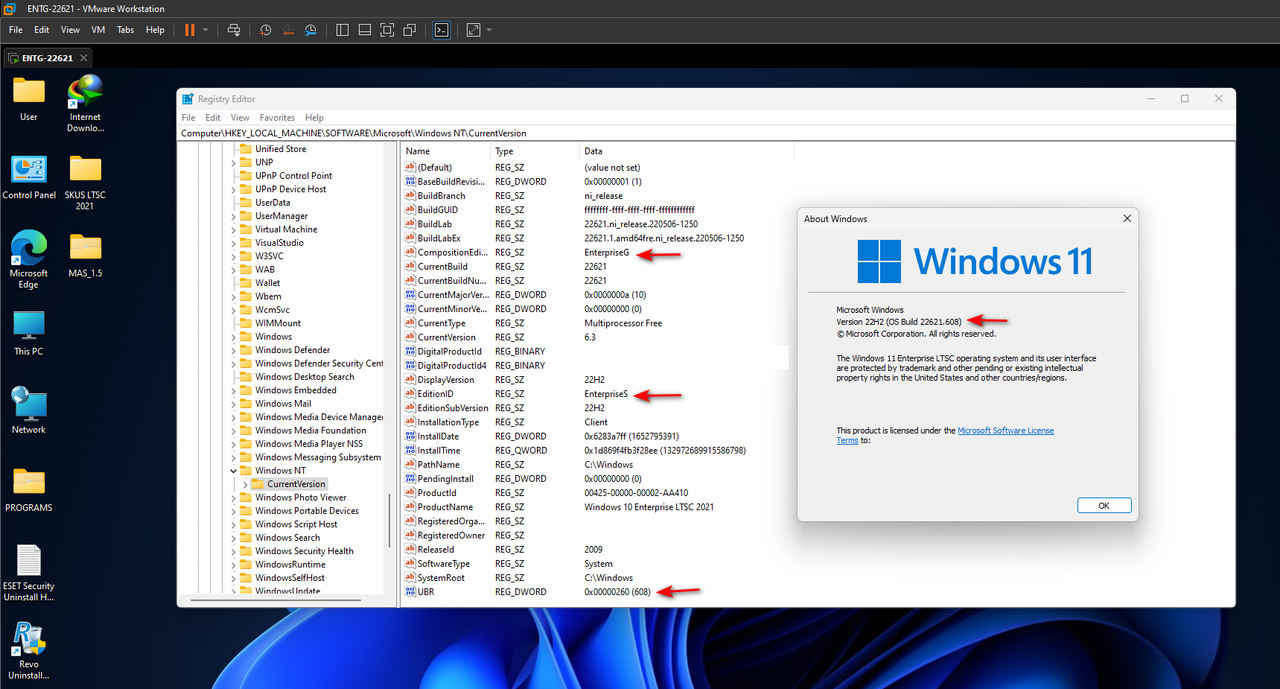This screenshot has width=1280, height=689.
Task: Select the InstallDate value row
Action: pyautogui.click(x=595, y=436)
